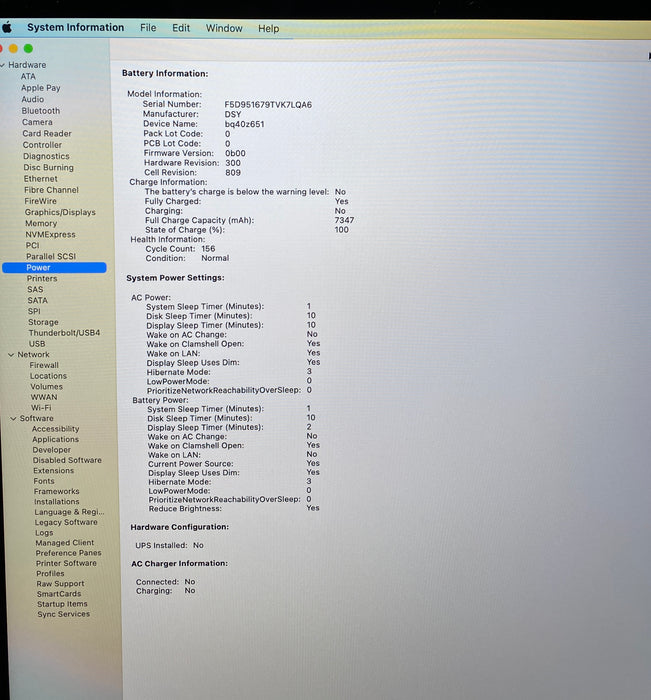Screen dimensions: 651x700
Task: Select Disc Burning in the sidebar
Action: pyautogui.click(x=49, y=167)
